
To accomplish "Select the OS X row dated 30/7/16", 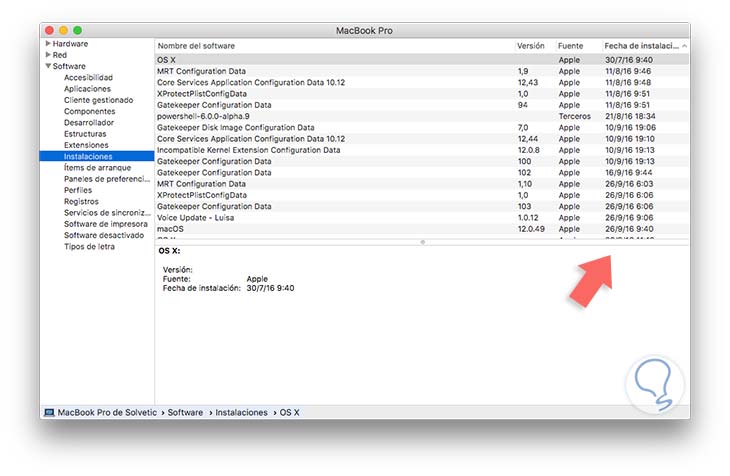I will pos(422,60).
